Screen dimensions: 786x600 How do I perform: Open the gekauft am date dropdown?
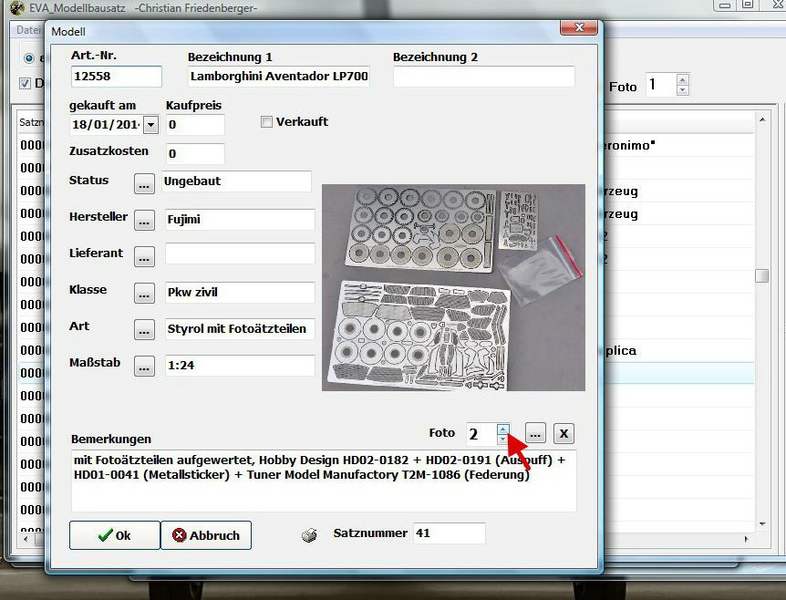151,124
